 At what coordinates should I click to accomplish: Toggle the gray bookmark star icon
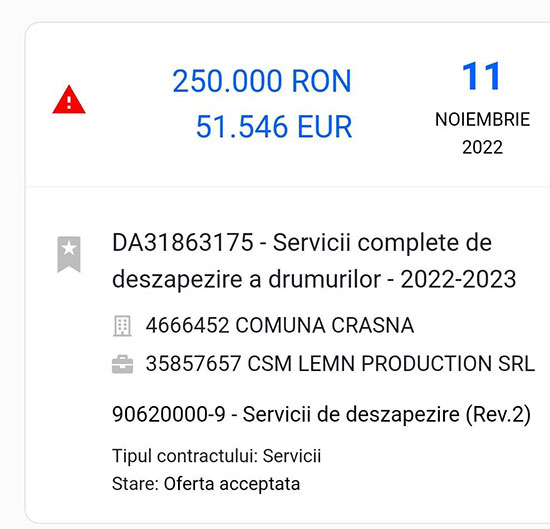pos(69,254)
